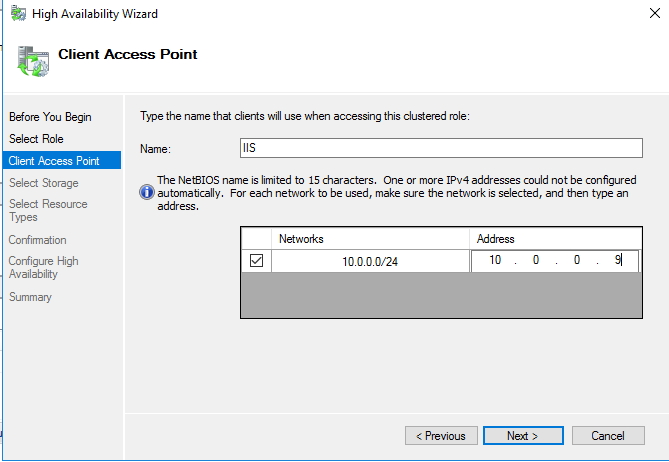Click the blue information icon beside NetBIOS message
This screenshot has width=669, height=462.
tap(147, 192)
